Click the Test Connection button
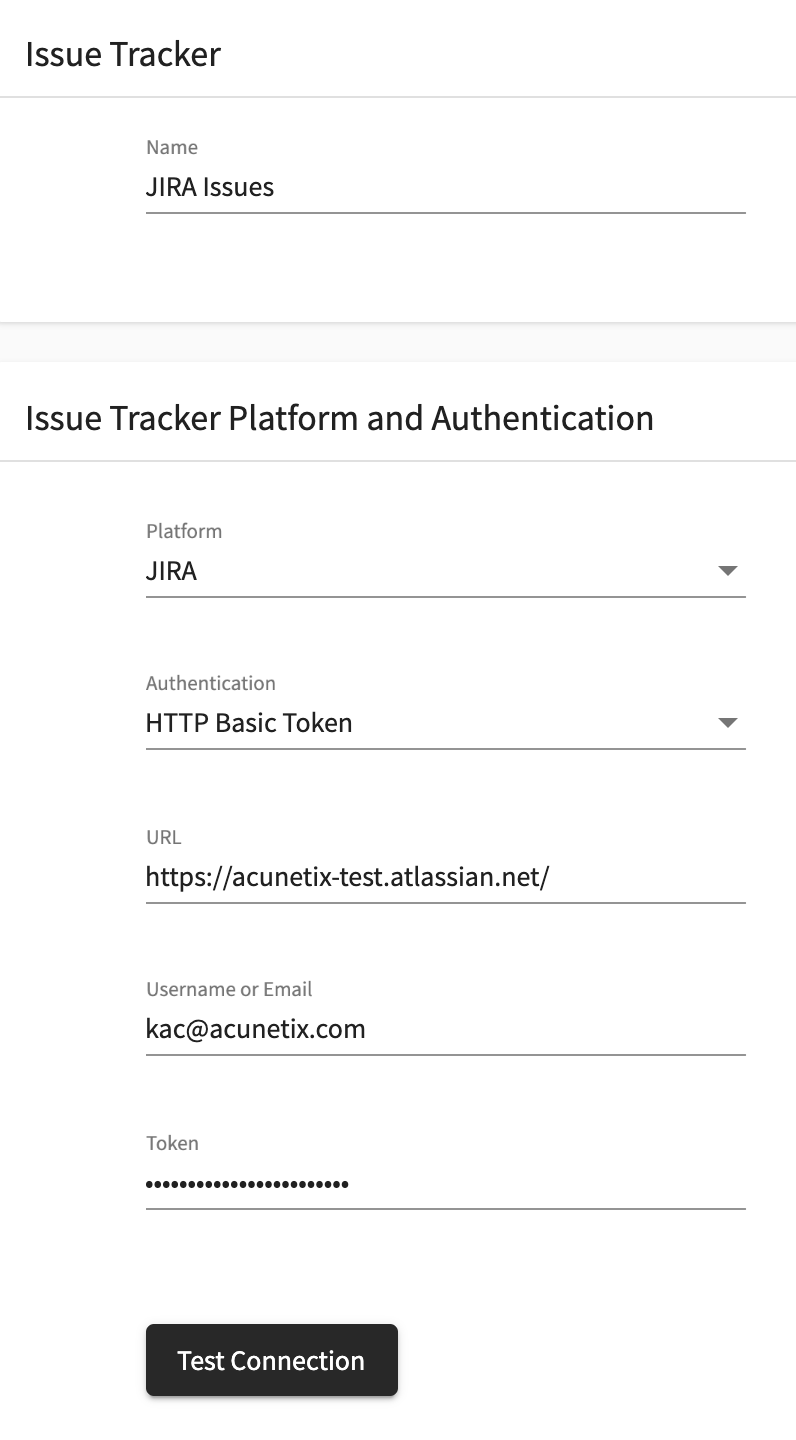This screenshot has height=1440, width=796. pyautogui.click(x=272, y=1360)
